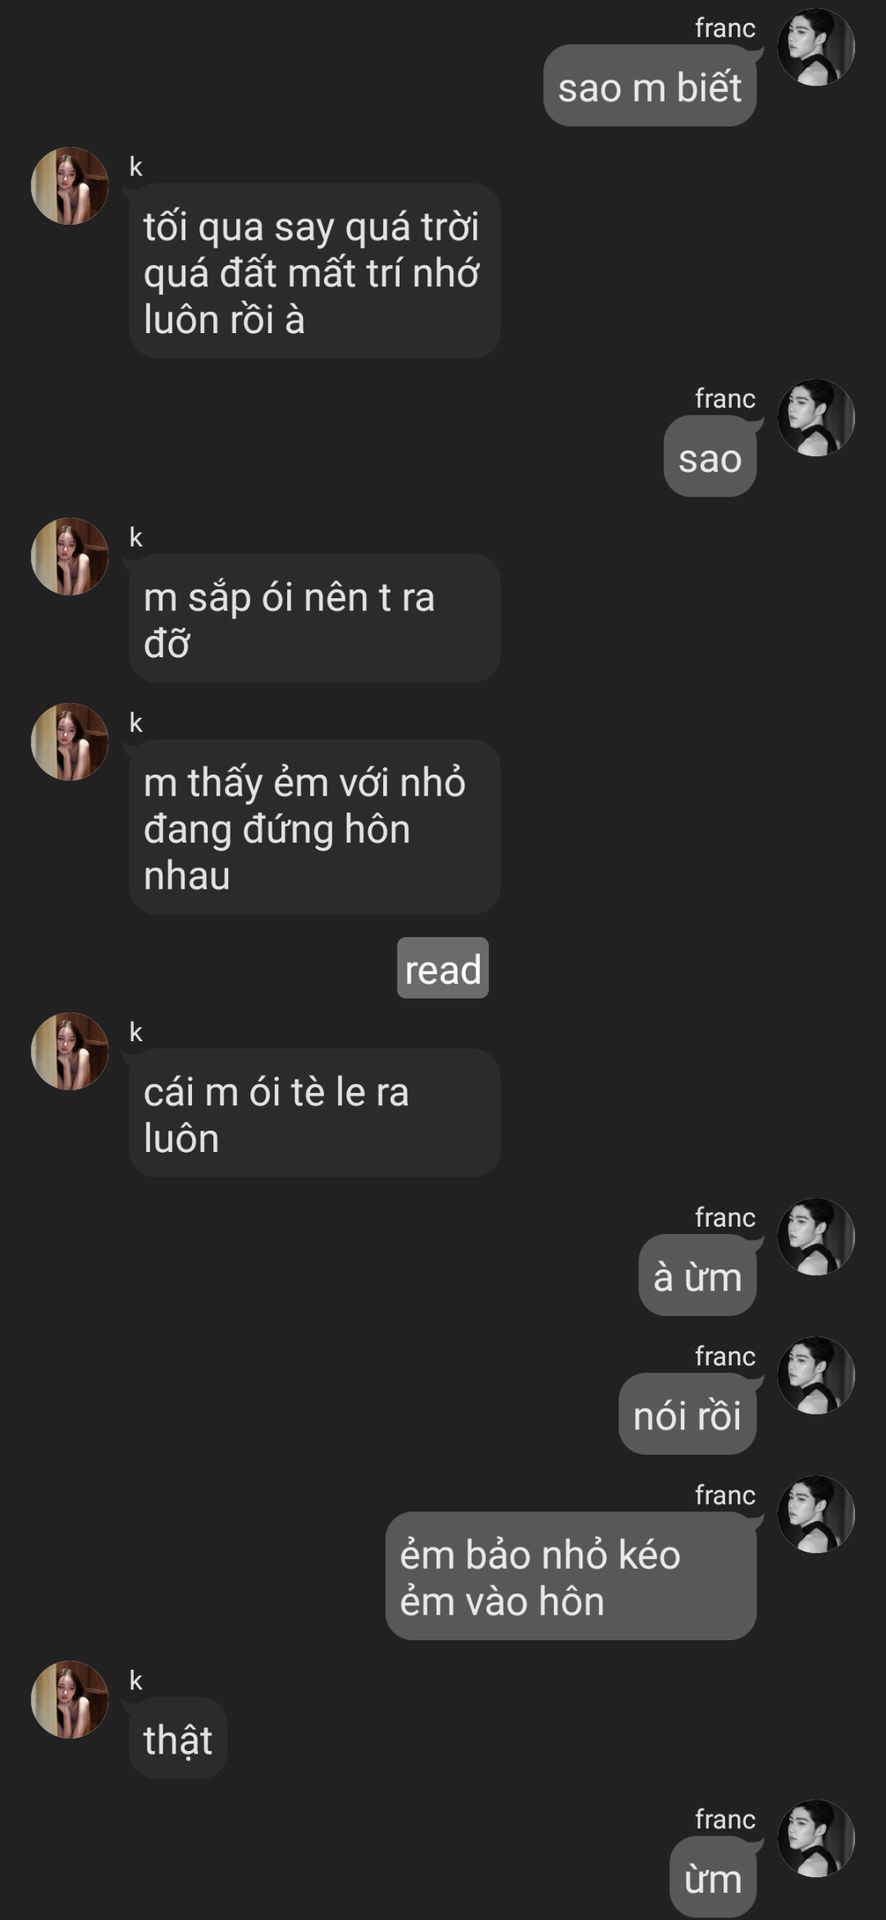
Task: Select the "thật" message bubble
Action: 178,1738
